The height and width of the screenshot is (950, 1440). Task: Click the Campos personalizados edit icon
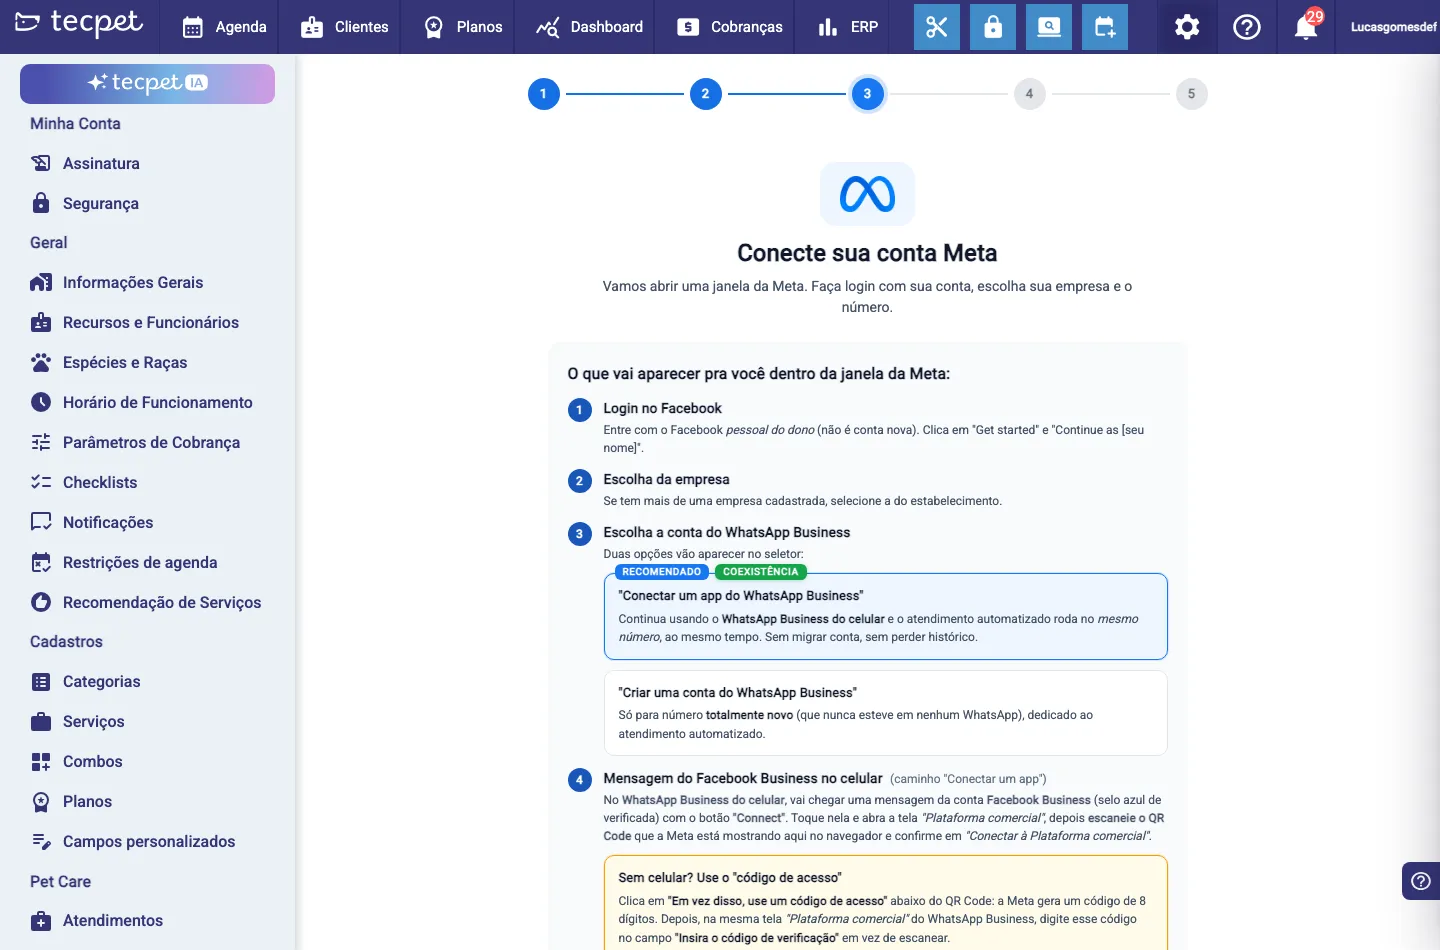coord(41,842)
